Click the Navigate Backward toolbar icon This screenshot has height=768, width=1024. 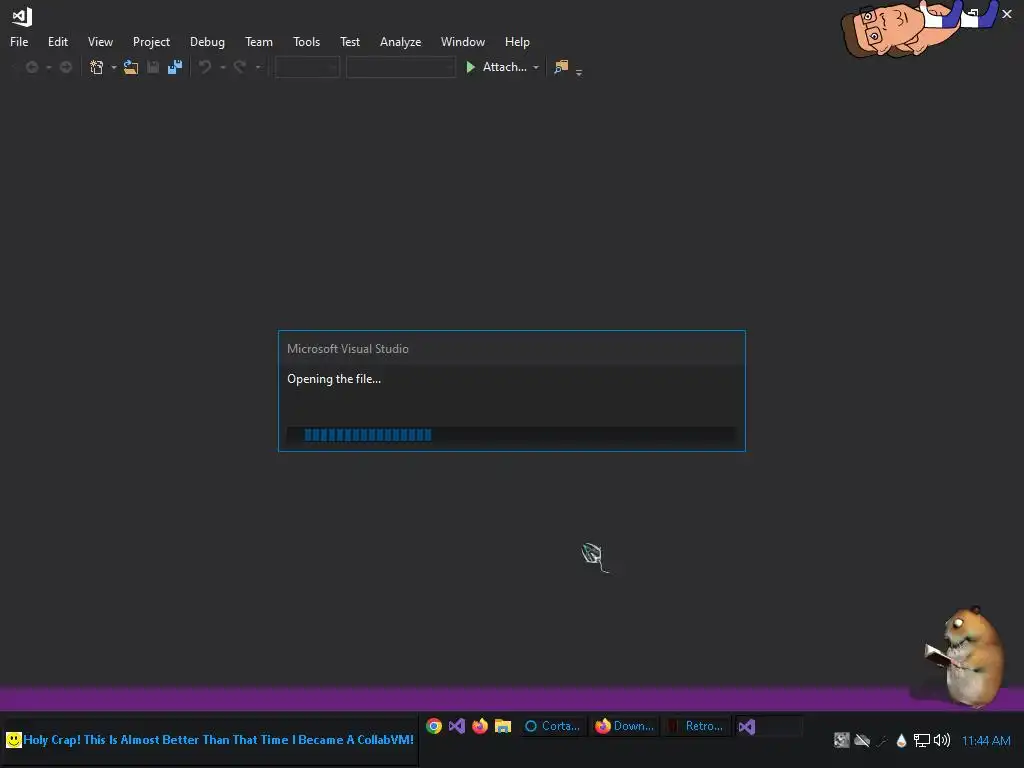pyautogui.click(x=31, y=67)
